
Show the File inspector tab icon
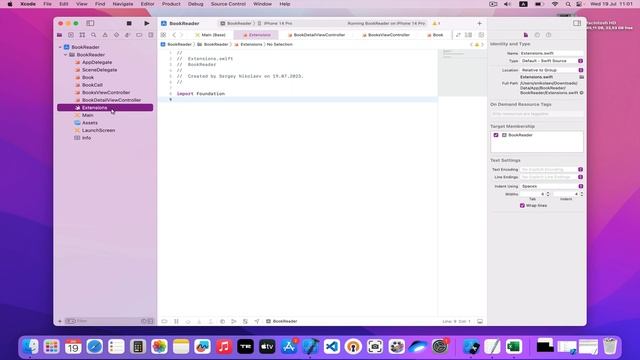(526, 35)
